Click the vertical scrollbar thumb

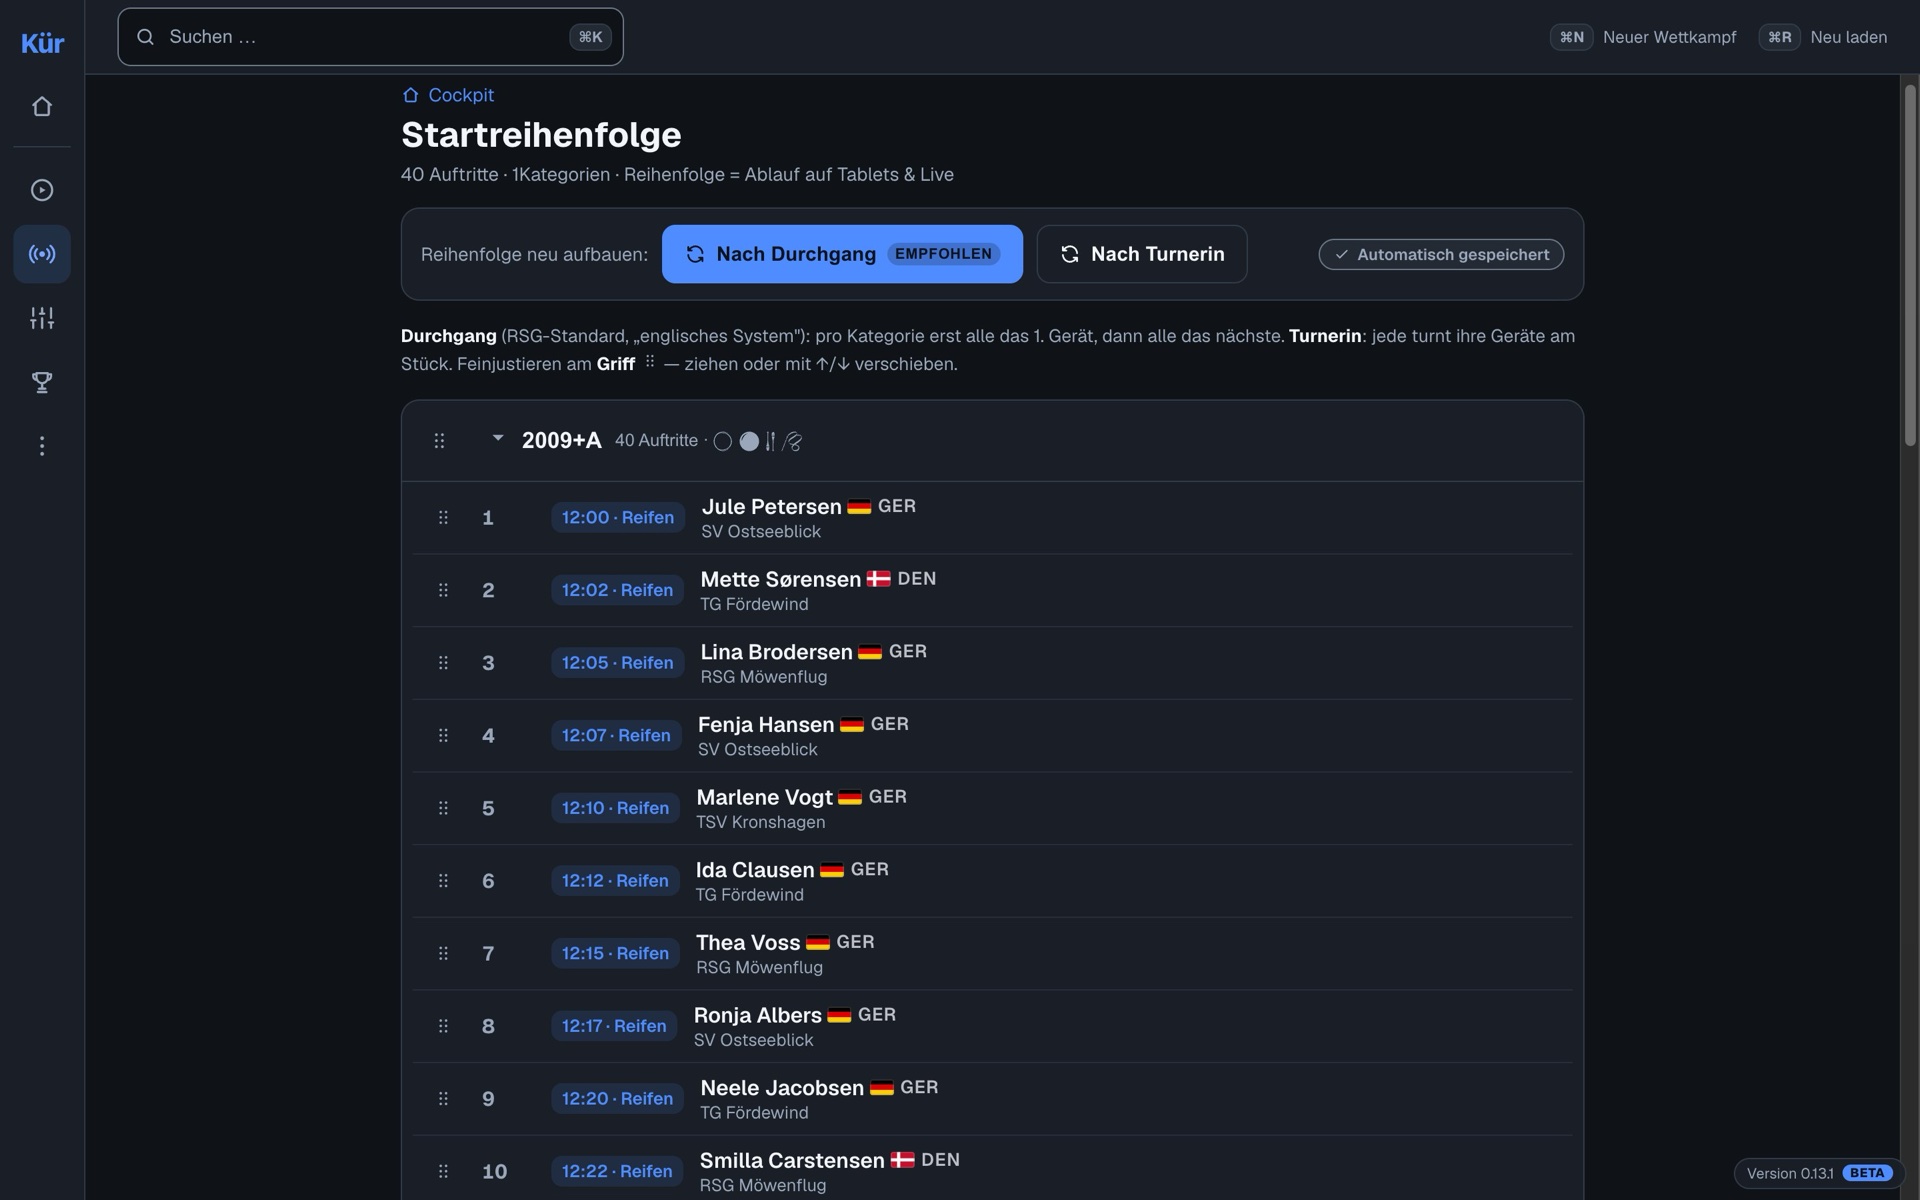coord(1910,265)
